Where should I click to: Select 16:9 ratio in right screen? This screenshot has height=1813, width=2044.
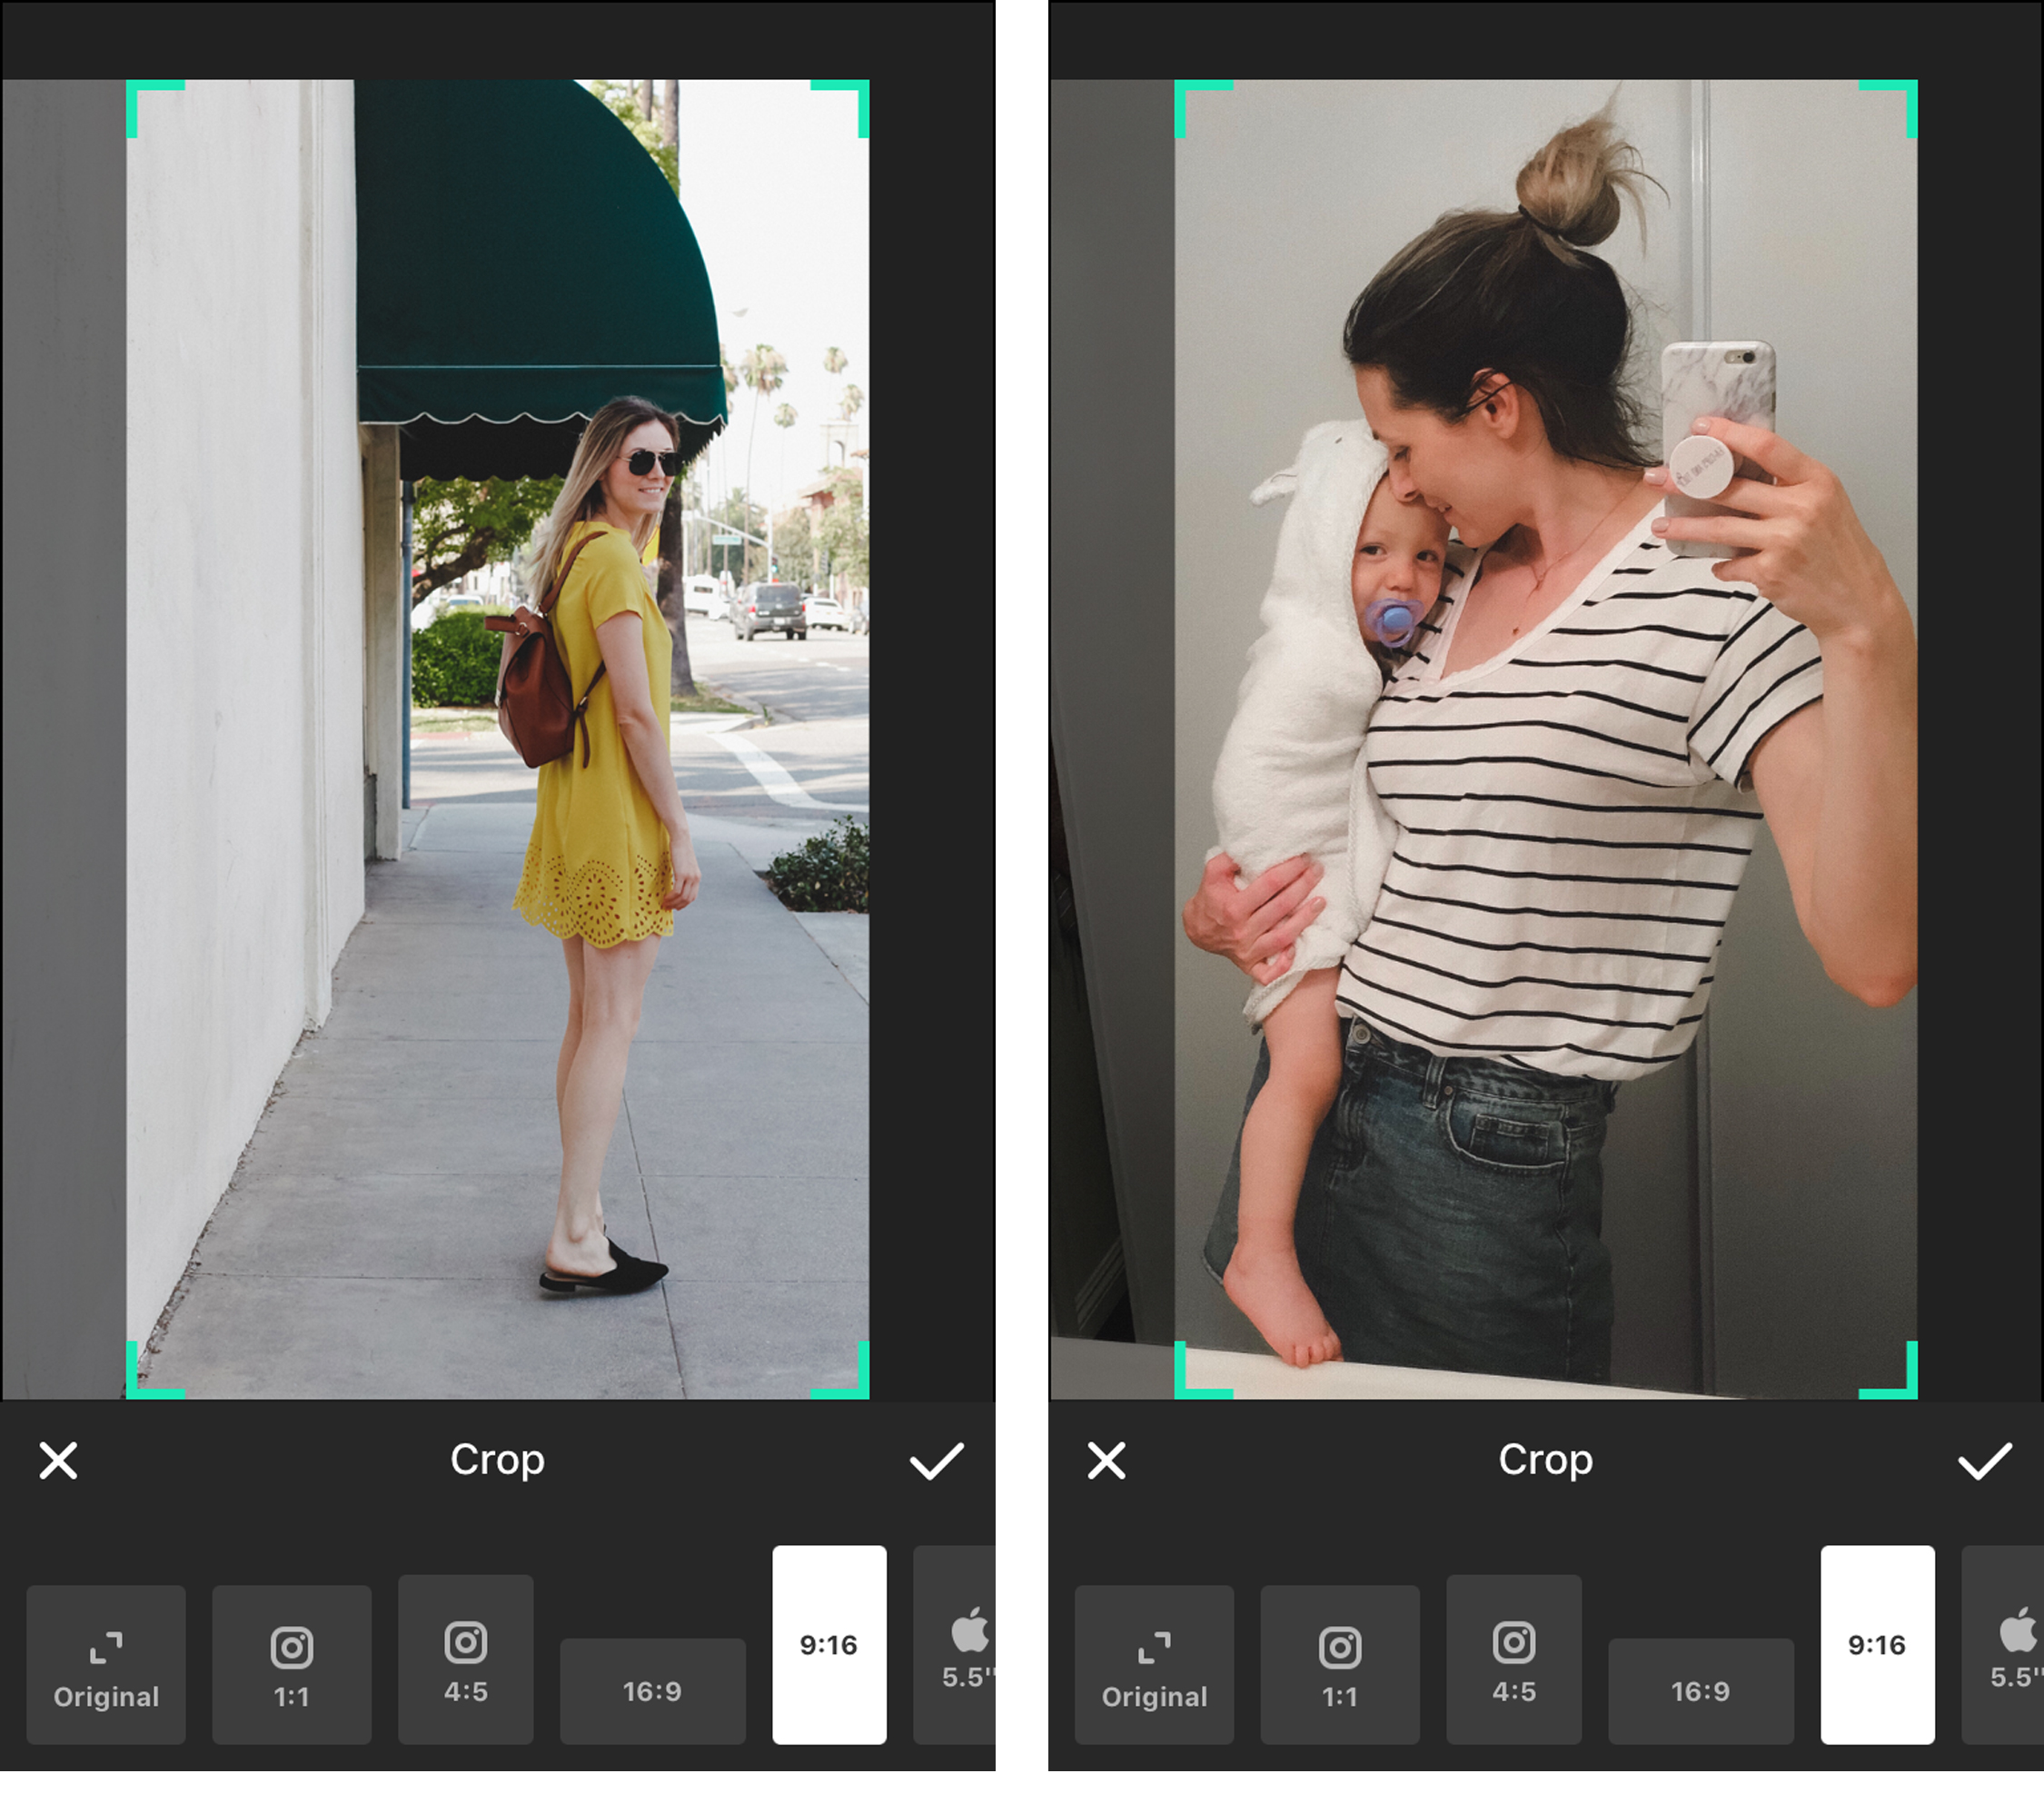(1701, 1691)
